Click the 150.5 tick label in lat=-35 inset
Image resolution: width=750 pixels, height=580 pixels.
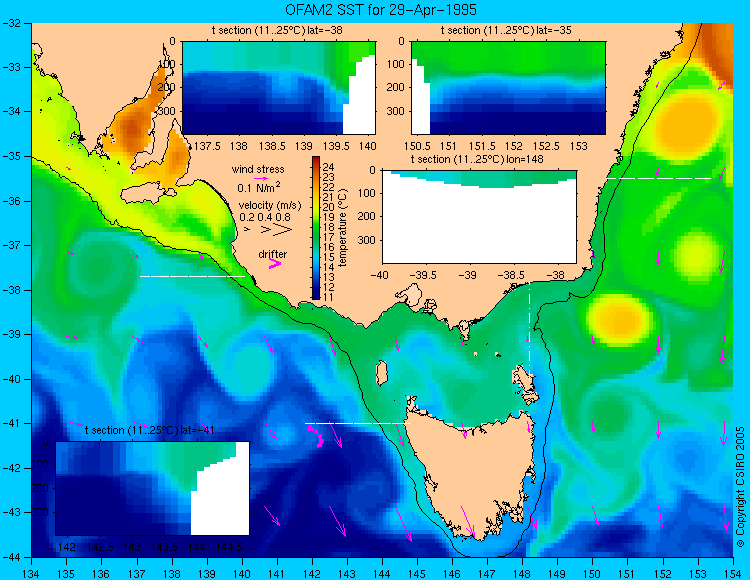pyautogui.click(x=418, y=146)
